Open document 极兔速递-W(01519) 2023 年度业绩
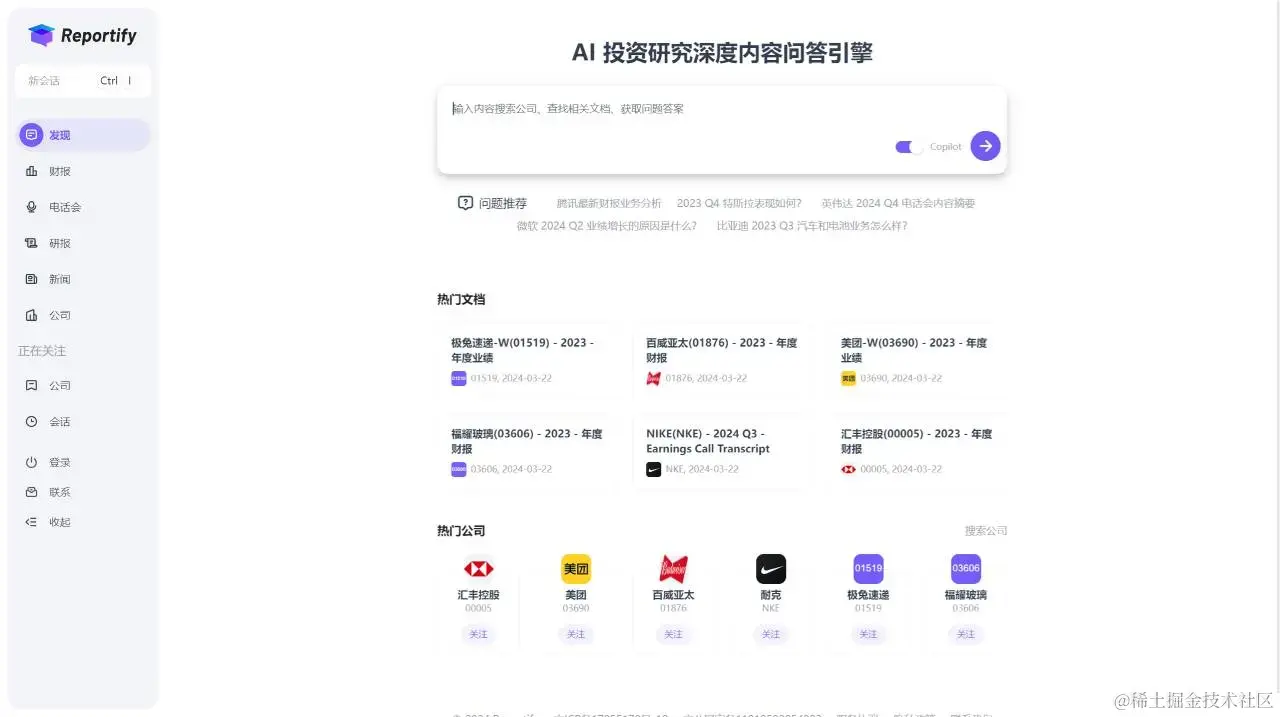This screenshot has height=717, width=1280. 526,359
